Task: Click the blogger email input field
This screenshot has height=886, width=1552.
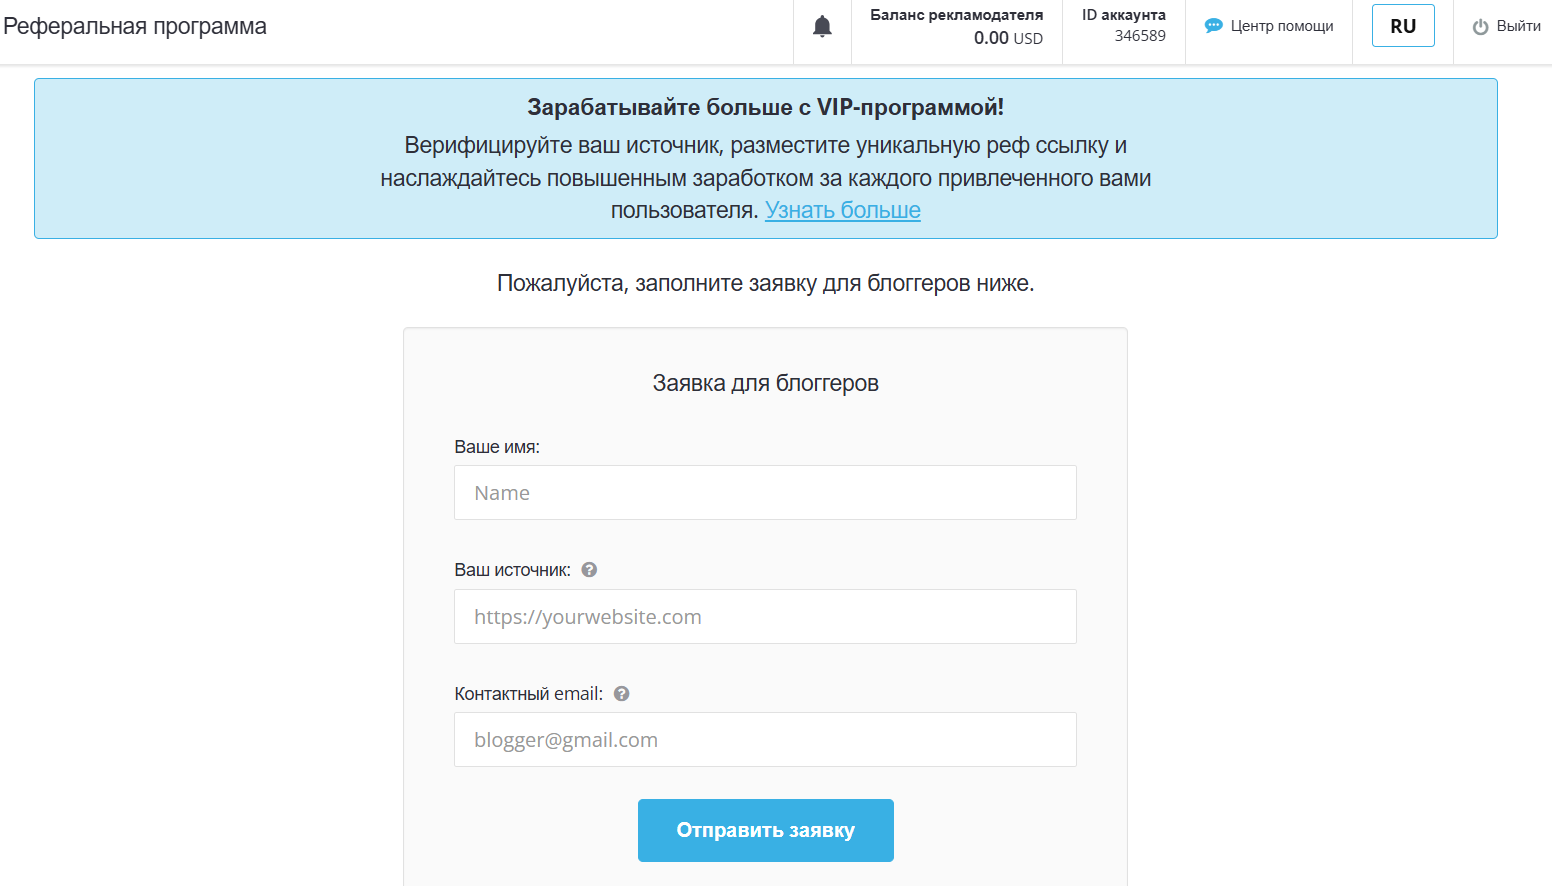Action: (x=765, y=740)
